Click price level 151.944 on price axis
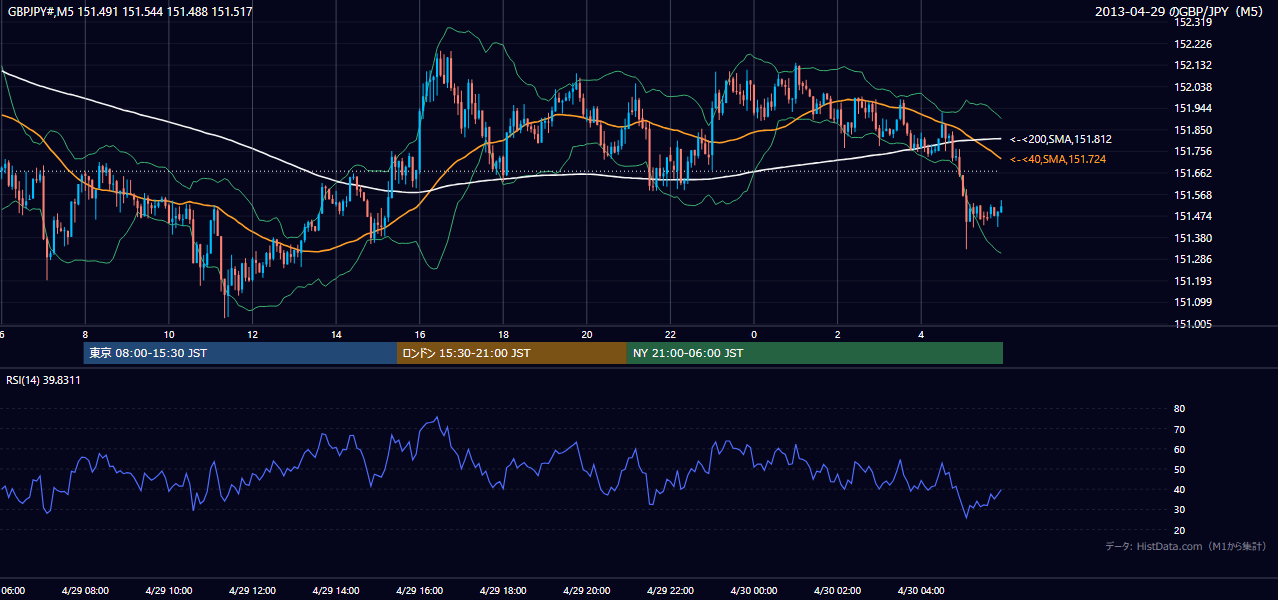 pyautogui.click(x=1193, y=108)
